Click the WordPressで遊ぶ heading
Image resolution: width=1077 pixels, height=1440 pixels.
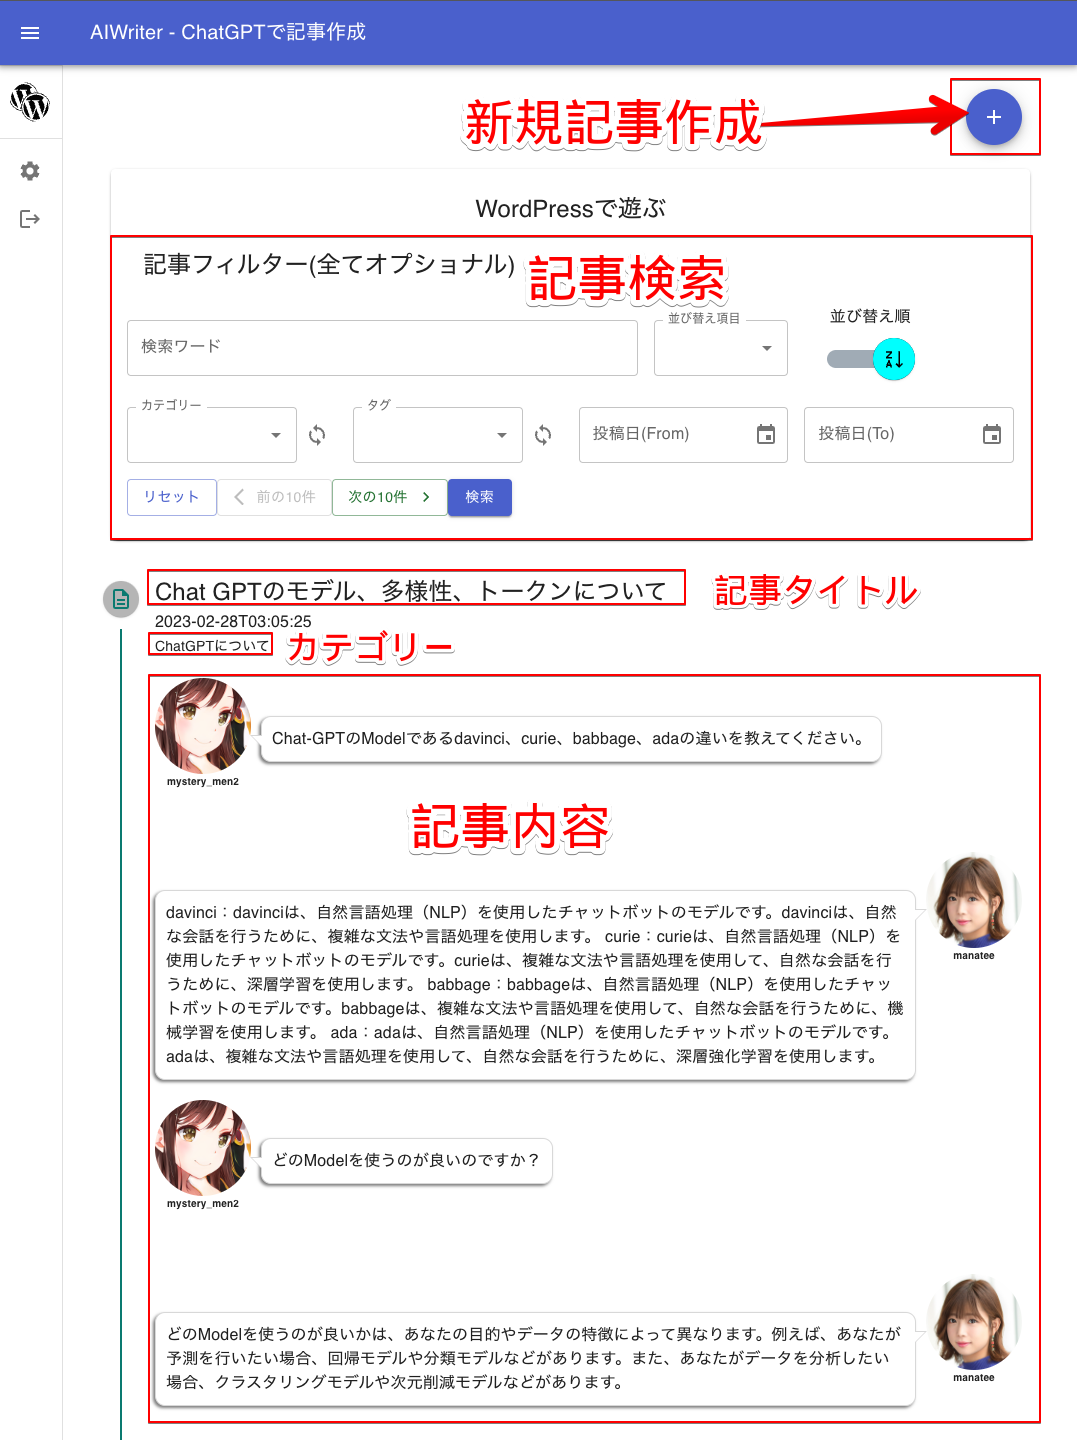click(570, 209)
